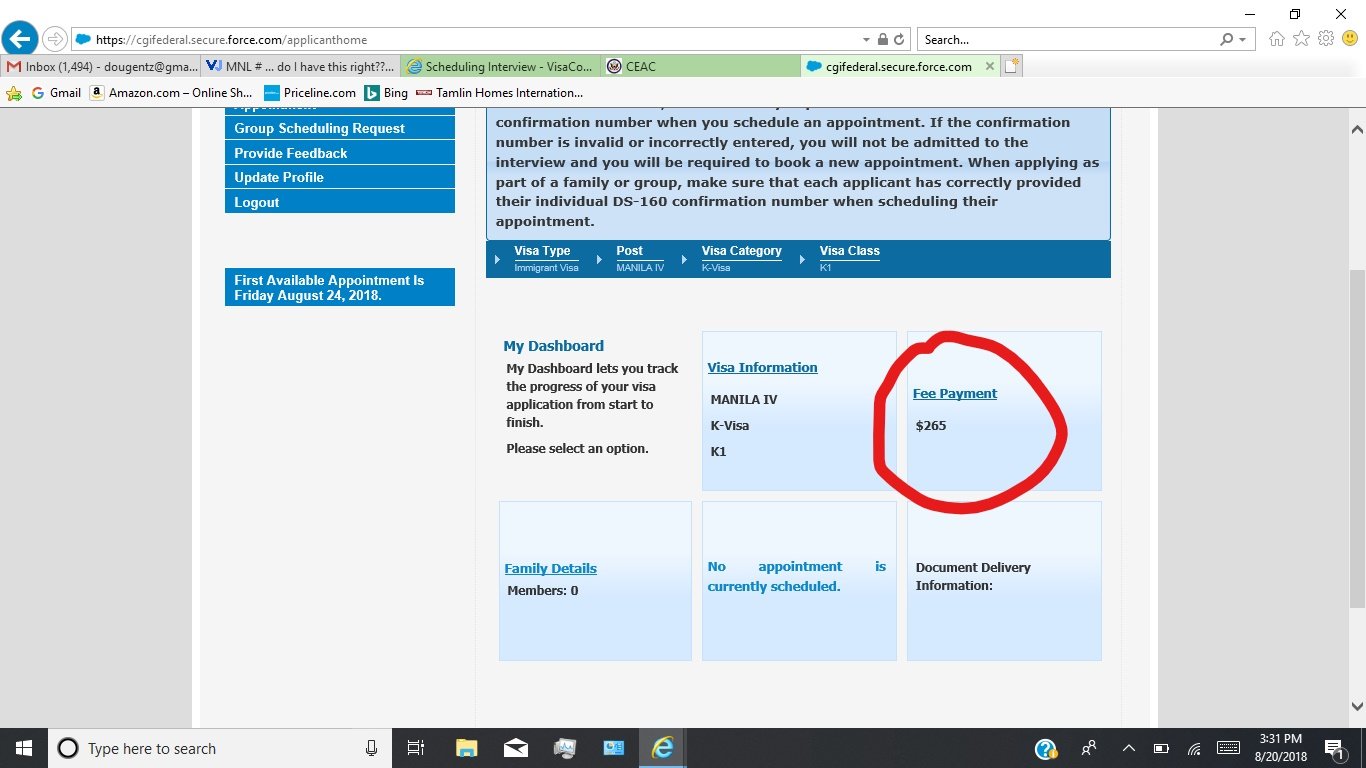Click No appointment is currently scheduled text
The width and height of the screenshot is (1366, 768).
pyautogui.click(x=797, y=577)
